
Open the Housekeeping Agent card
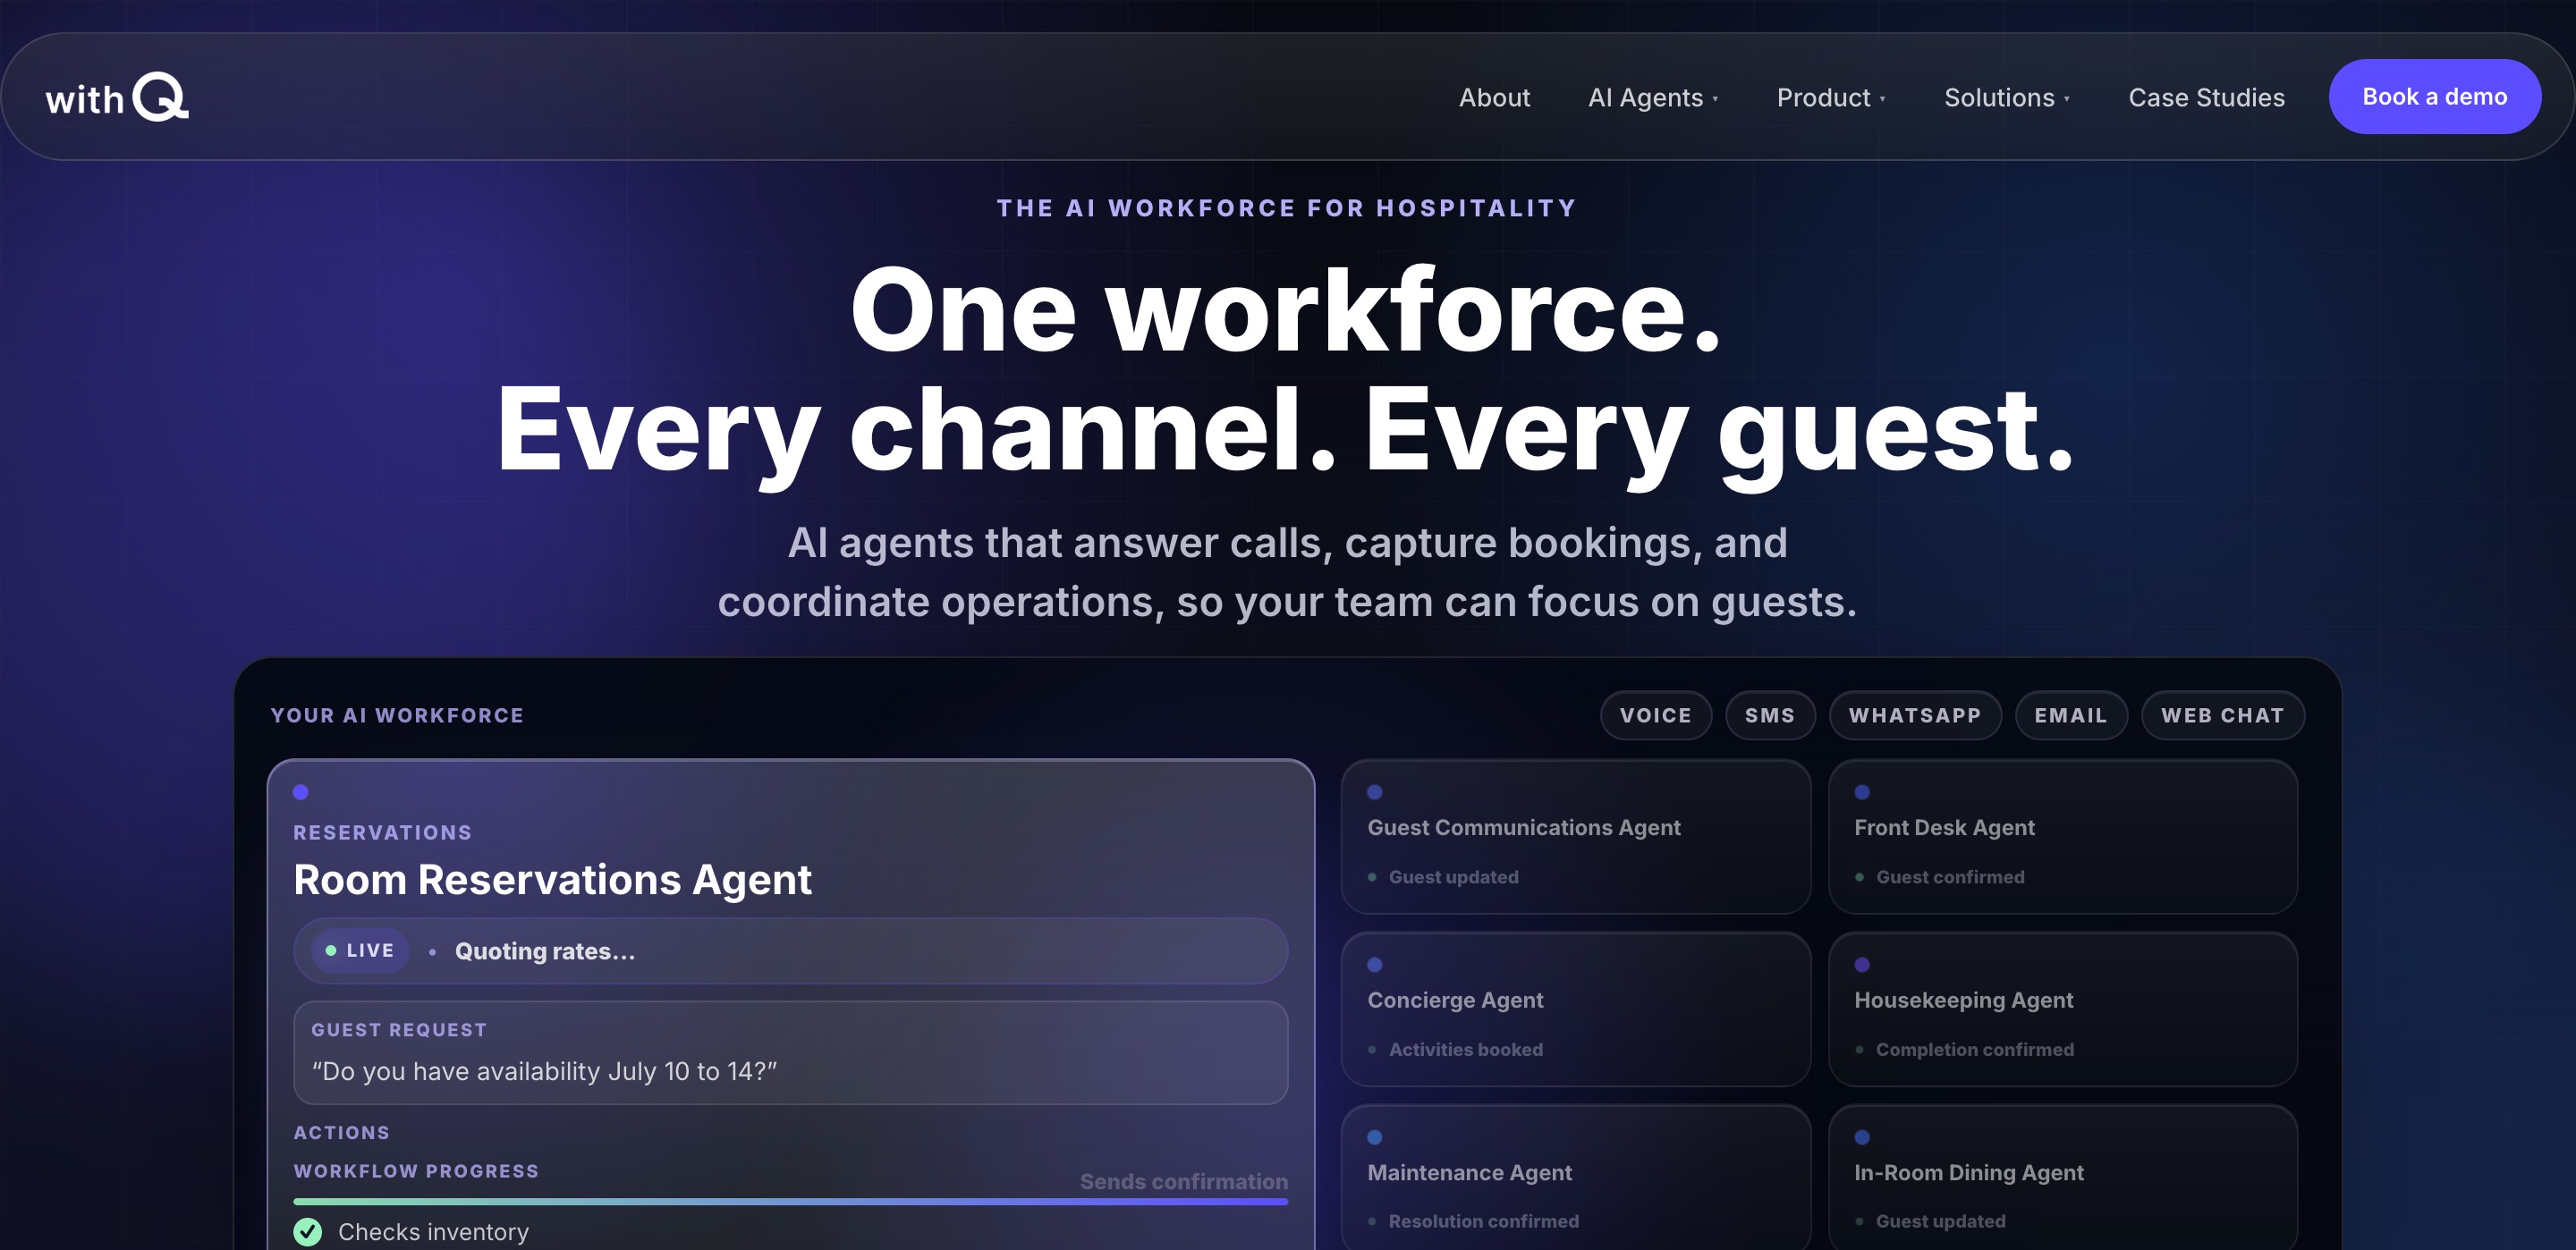[2063, 1010]
